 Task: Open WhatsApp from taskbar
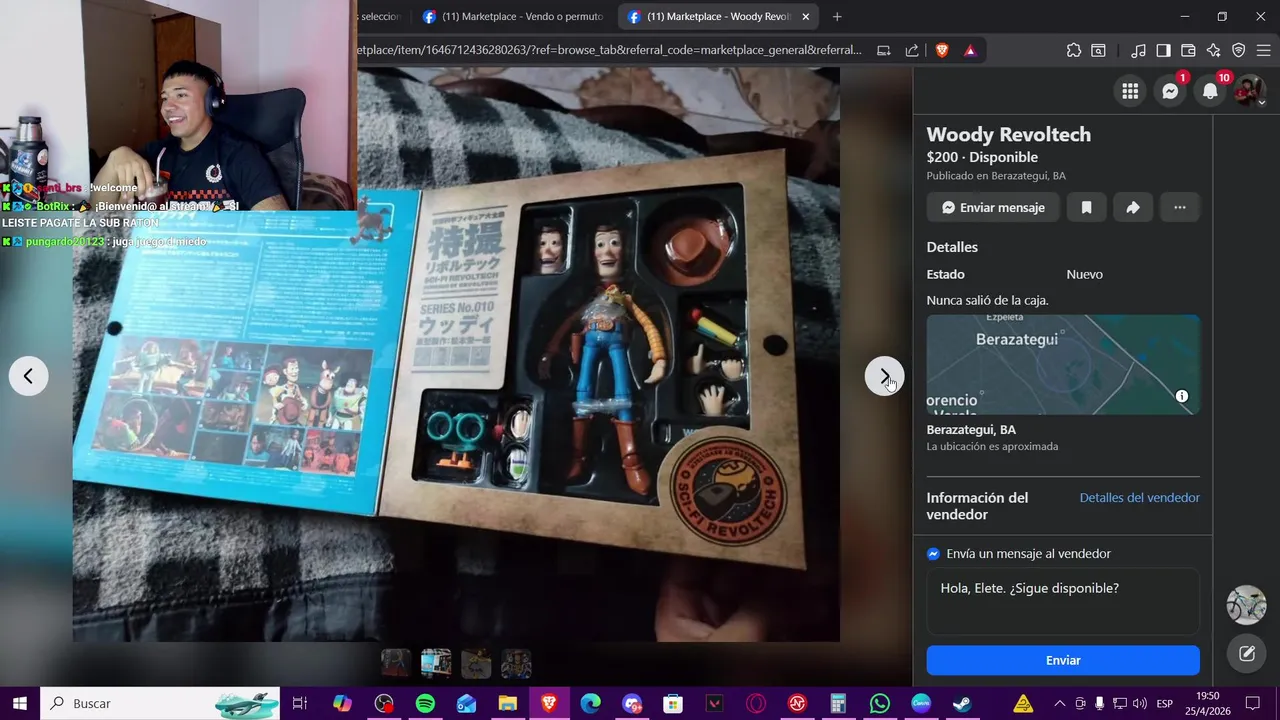879,703
